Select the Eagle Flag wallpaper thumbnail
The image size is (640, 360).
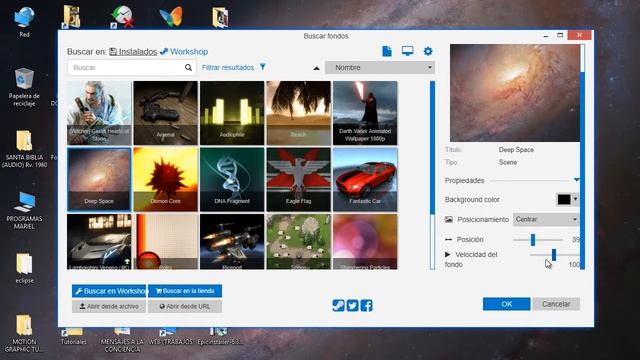point(298,179)
